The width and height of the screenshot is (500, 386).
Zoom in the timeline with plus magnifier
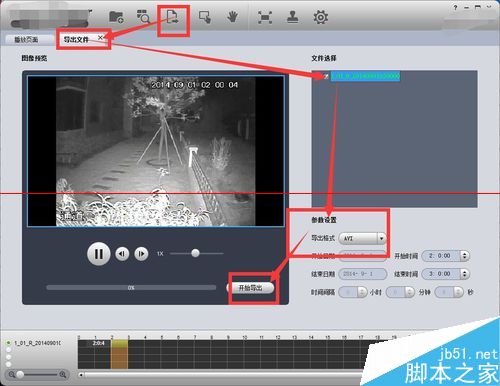pyautogui.click(x=63, y=374)
